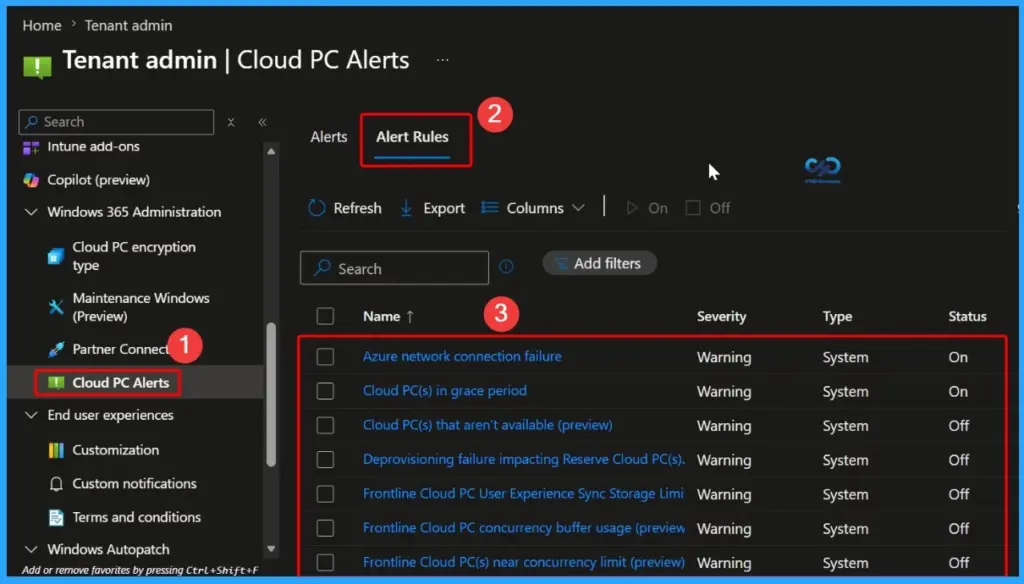This screenshot has width=1024, height=584.
Task: Click the Partner Connectors plug icon
Action: pyautogui.click(x=56, y=349)
